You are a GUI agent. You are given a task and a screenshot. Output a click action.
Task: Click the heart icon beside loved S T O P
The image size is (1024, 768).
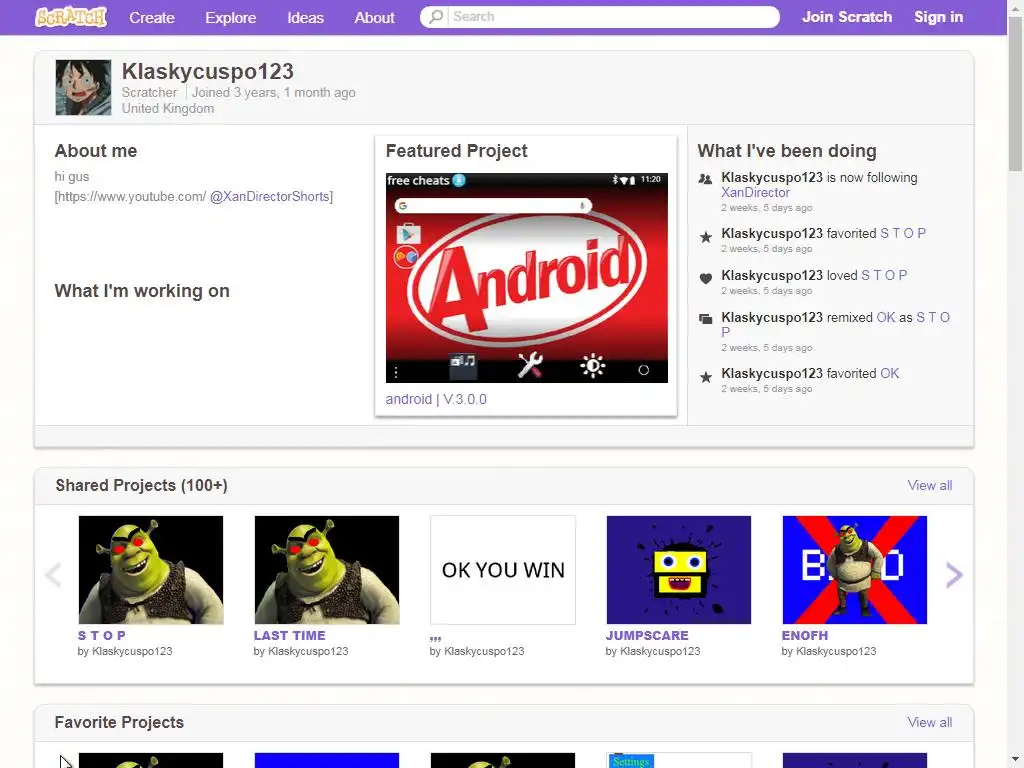pos(705,278)
